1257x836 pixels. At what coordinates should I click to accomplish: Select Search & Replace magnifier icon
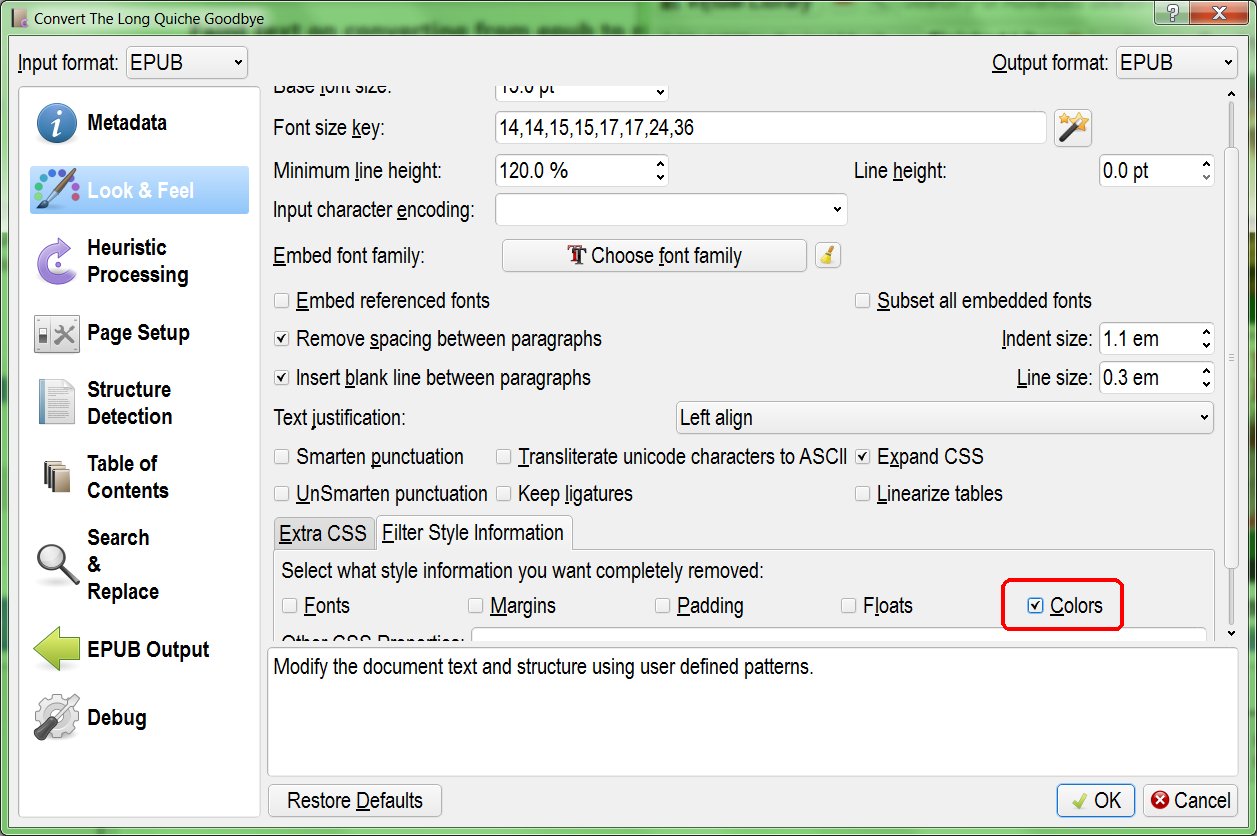click(x=57, y=565)
